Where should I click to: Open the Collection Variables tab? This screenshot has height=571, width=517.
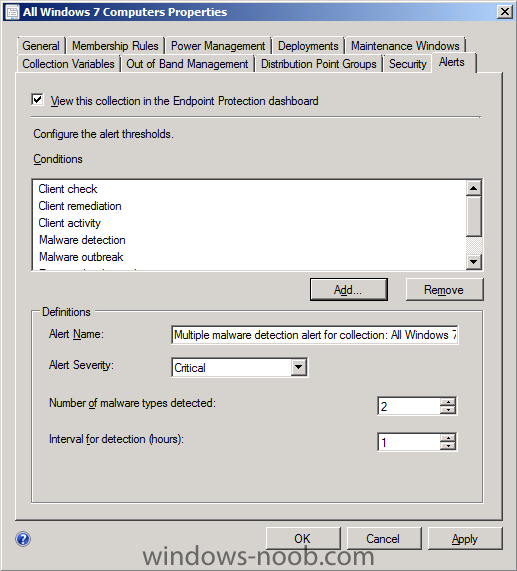(68, 64)
